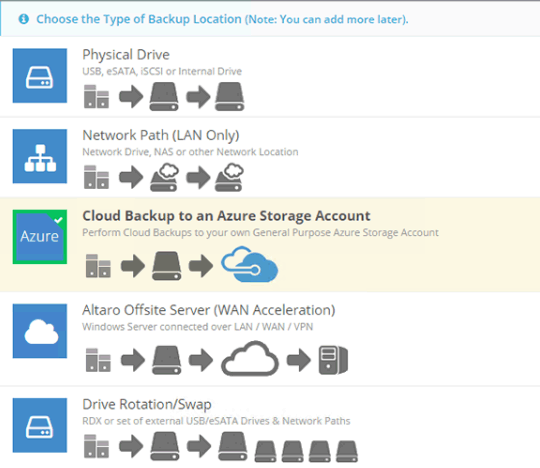Select the Altaro Offsite Server cloud tile

[40, 331]
